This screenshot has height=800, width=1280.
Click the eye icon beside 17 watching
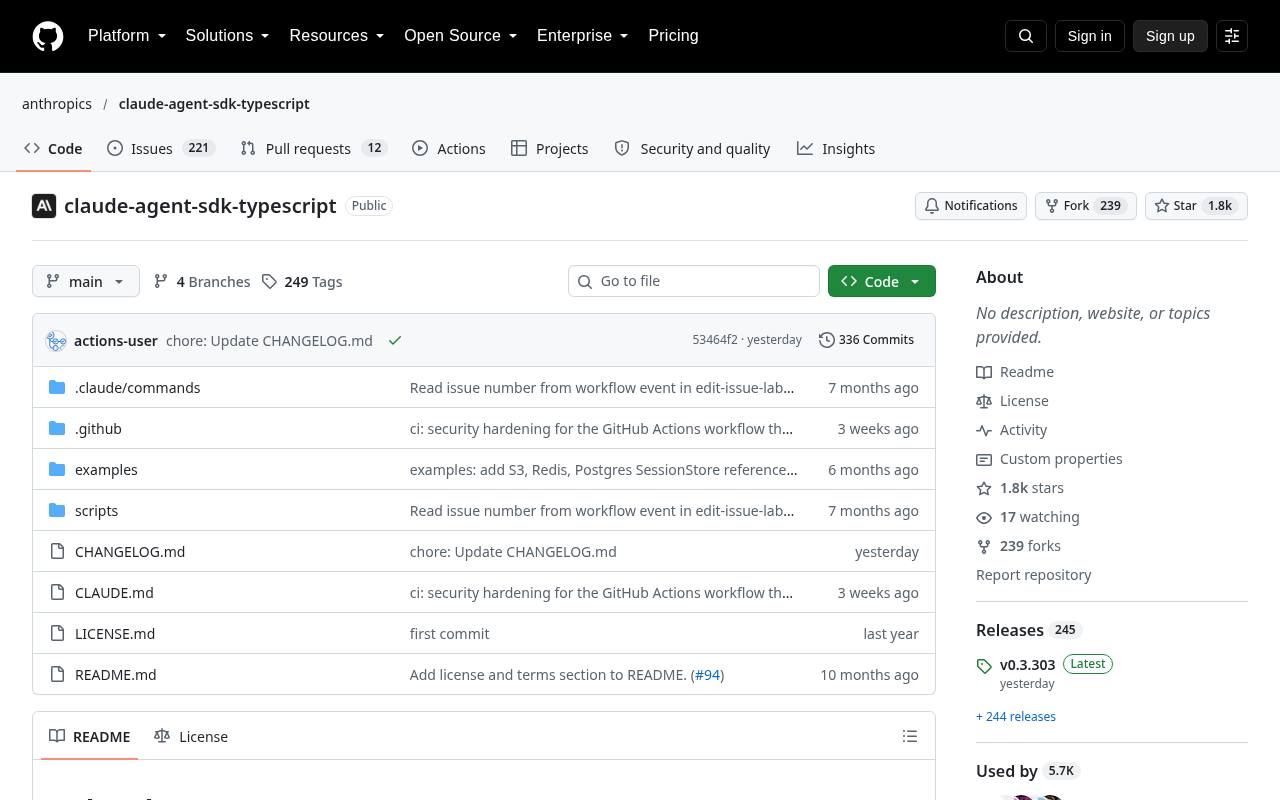coord(984,517)
